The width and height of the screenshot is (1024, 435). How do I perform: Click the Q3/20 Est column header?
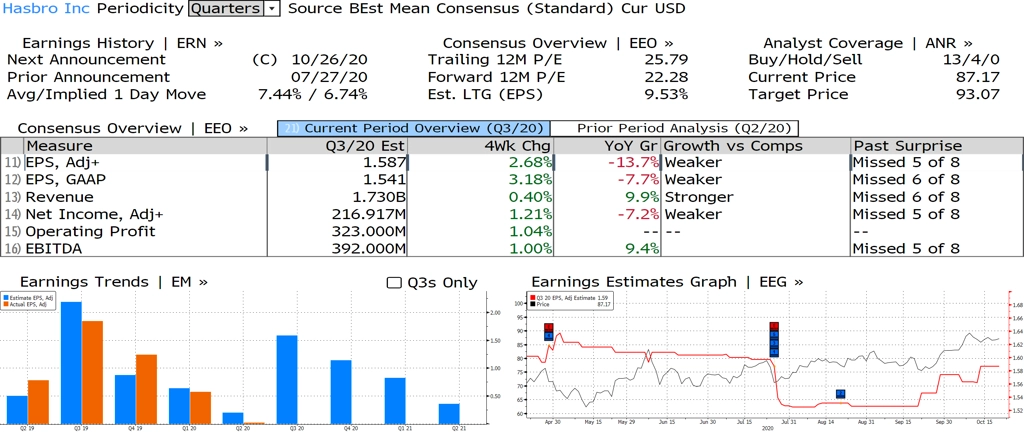click(337, 146)
